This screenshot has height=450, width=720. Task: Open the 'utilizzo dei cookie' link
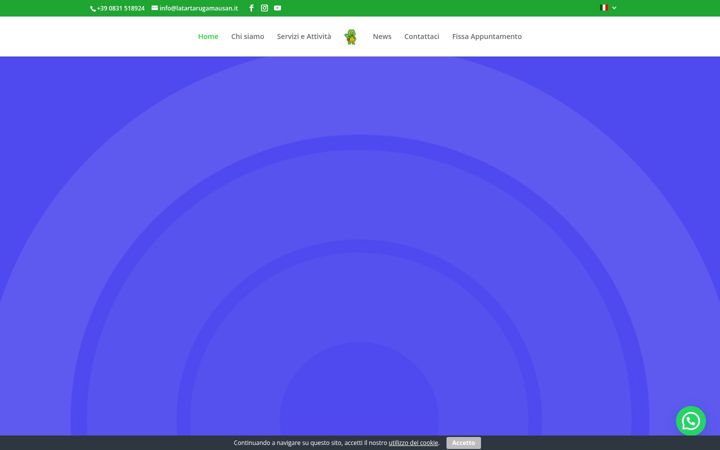coord(413,443)
